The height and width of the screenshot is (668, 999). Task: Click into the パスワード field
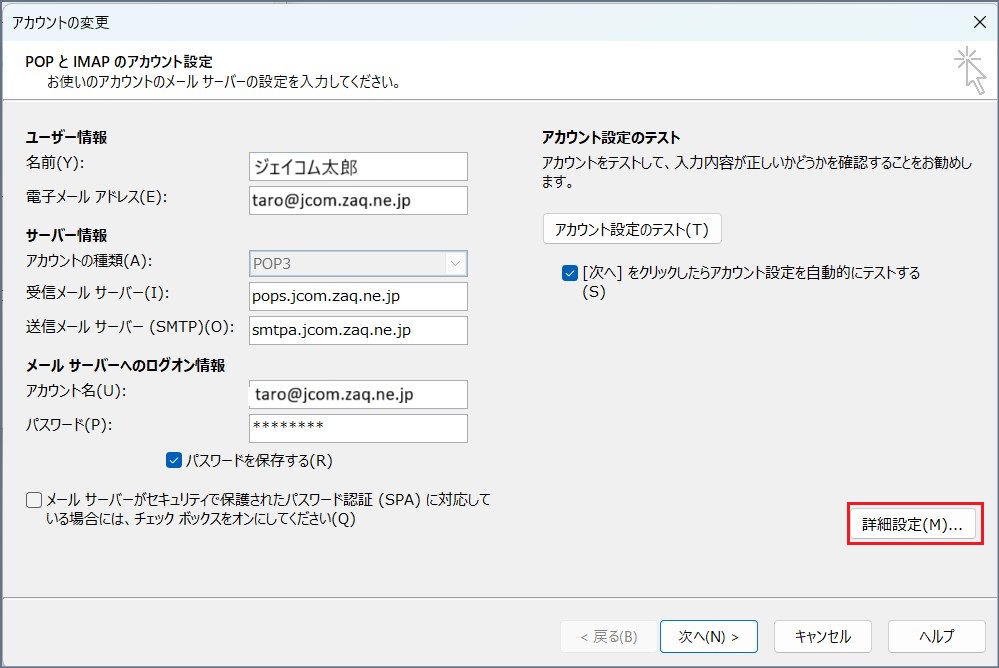pyautogui.click(x=358, y=427)
